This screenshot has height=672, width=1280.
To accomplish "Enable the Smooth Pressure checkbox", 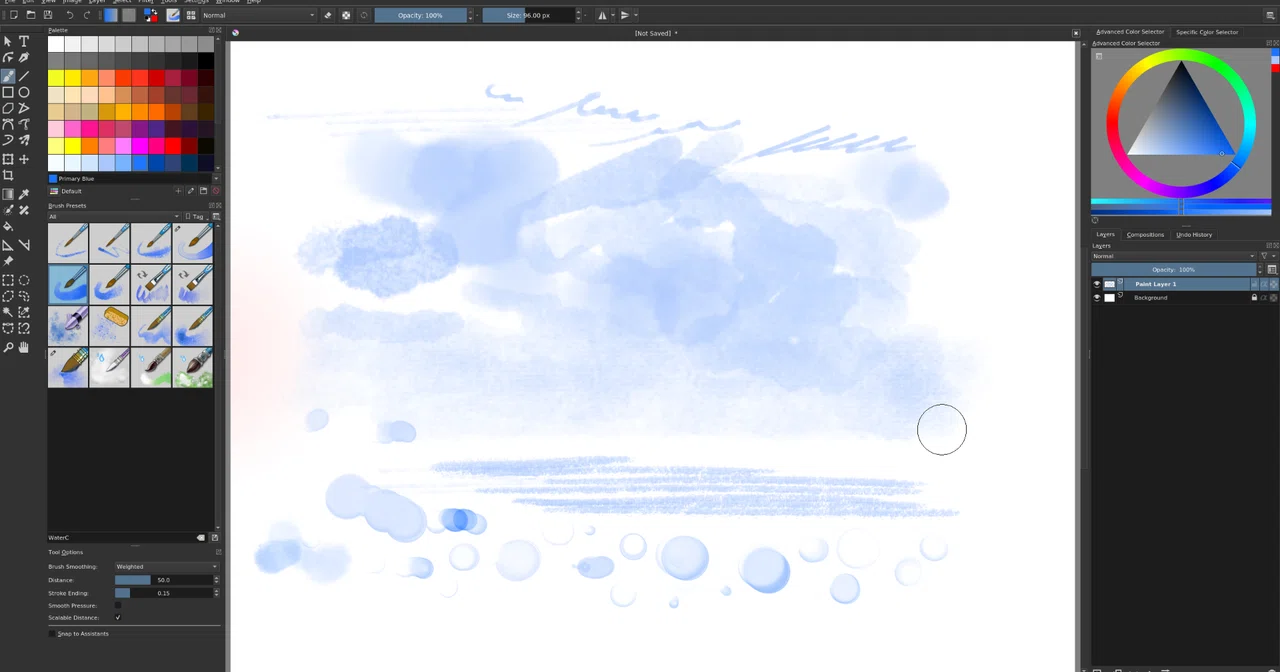I will 118,605.
